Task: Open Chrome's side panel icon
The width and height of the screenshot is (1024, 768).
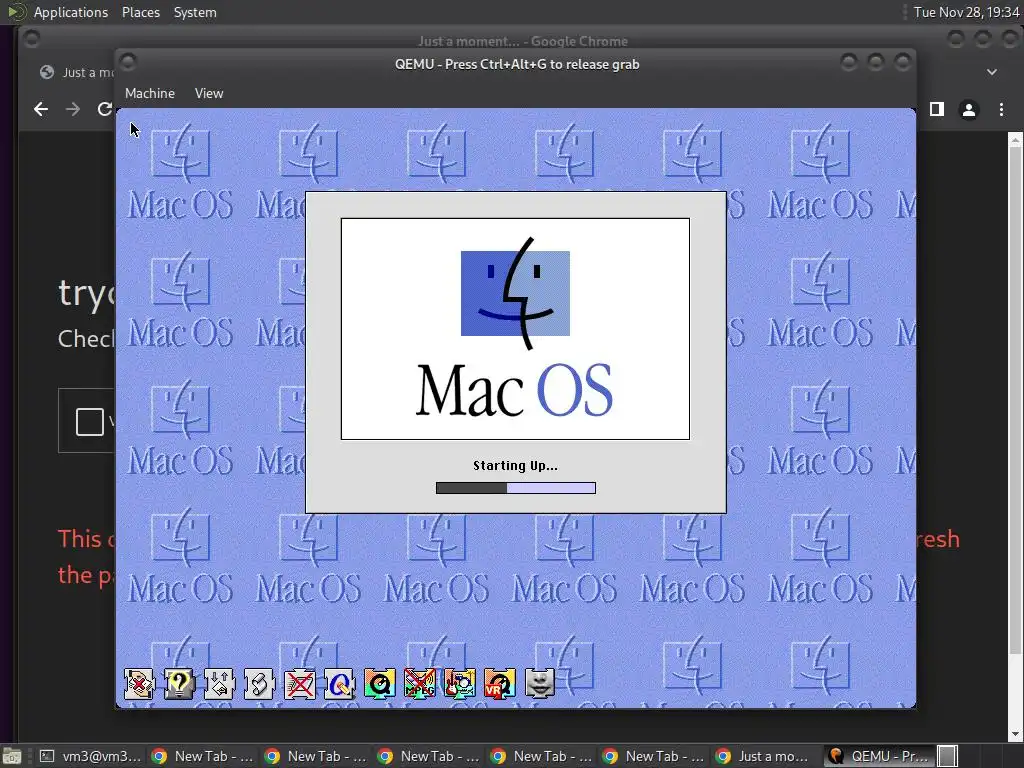Action: [937, 109]
